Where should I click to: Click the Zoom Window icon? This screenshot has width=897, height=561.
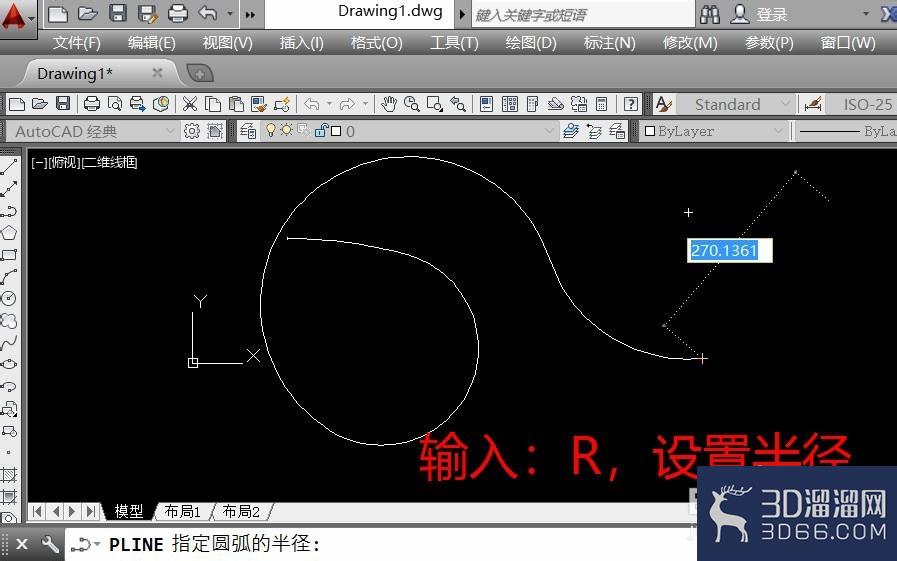435,104
